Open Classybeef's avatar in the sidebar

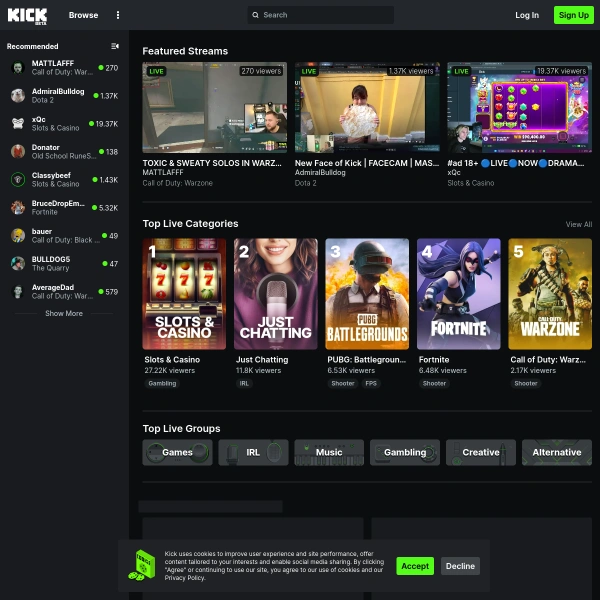[x=18, y=179]
